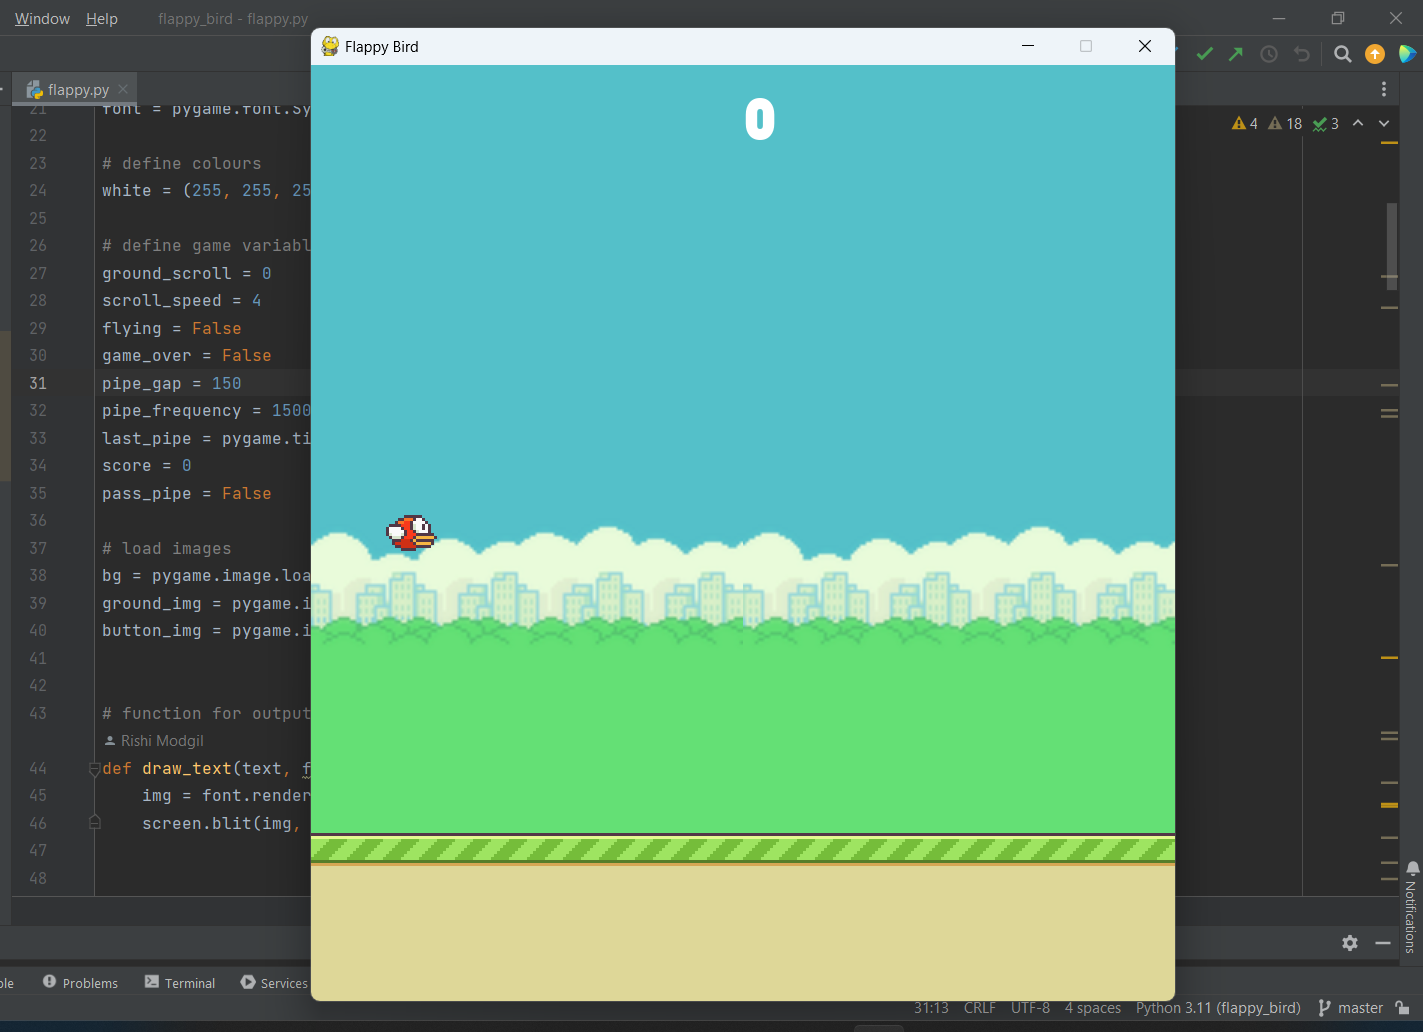1423x1032 pixels.
Task: Open the master Git branch popup
Action: (1351, 1008)
